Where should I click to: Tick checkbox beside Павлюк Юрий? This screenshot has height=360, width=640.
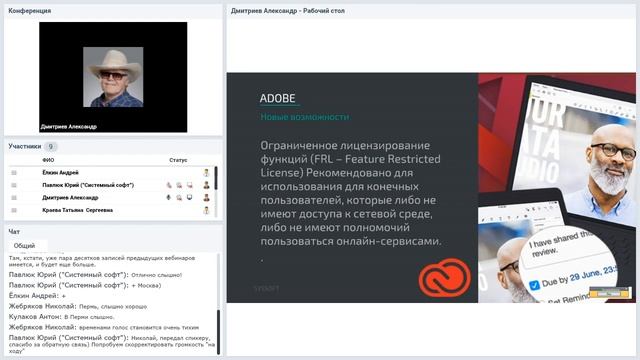click(14, 185)
